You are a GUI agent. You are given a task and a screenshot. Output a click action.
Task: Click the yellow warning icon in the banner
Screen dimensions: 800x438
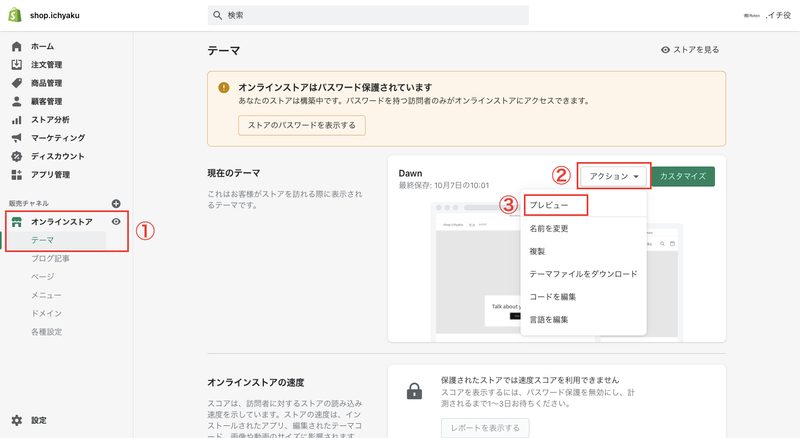point(223,87)
